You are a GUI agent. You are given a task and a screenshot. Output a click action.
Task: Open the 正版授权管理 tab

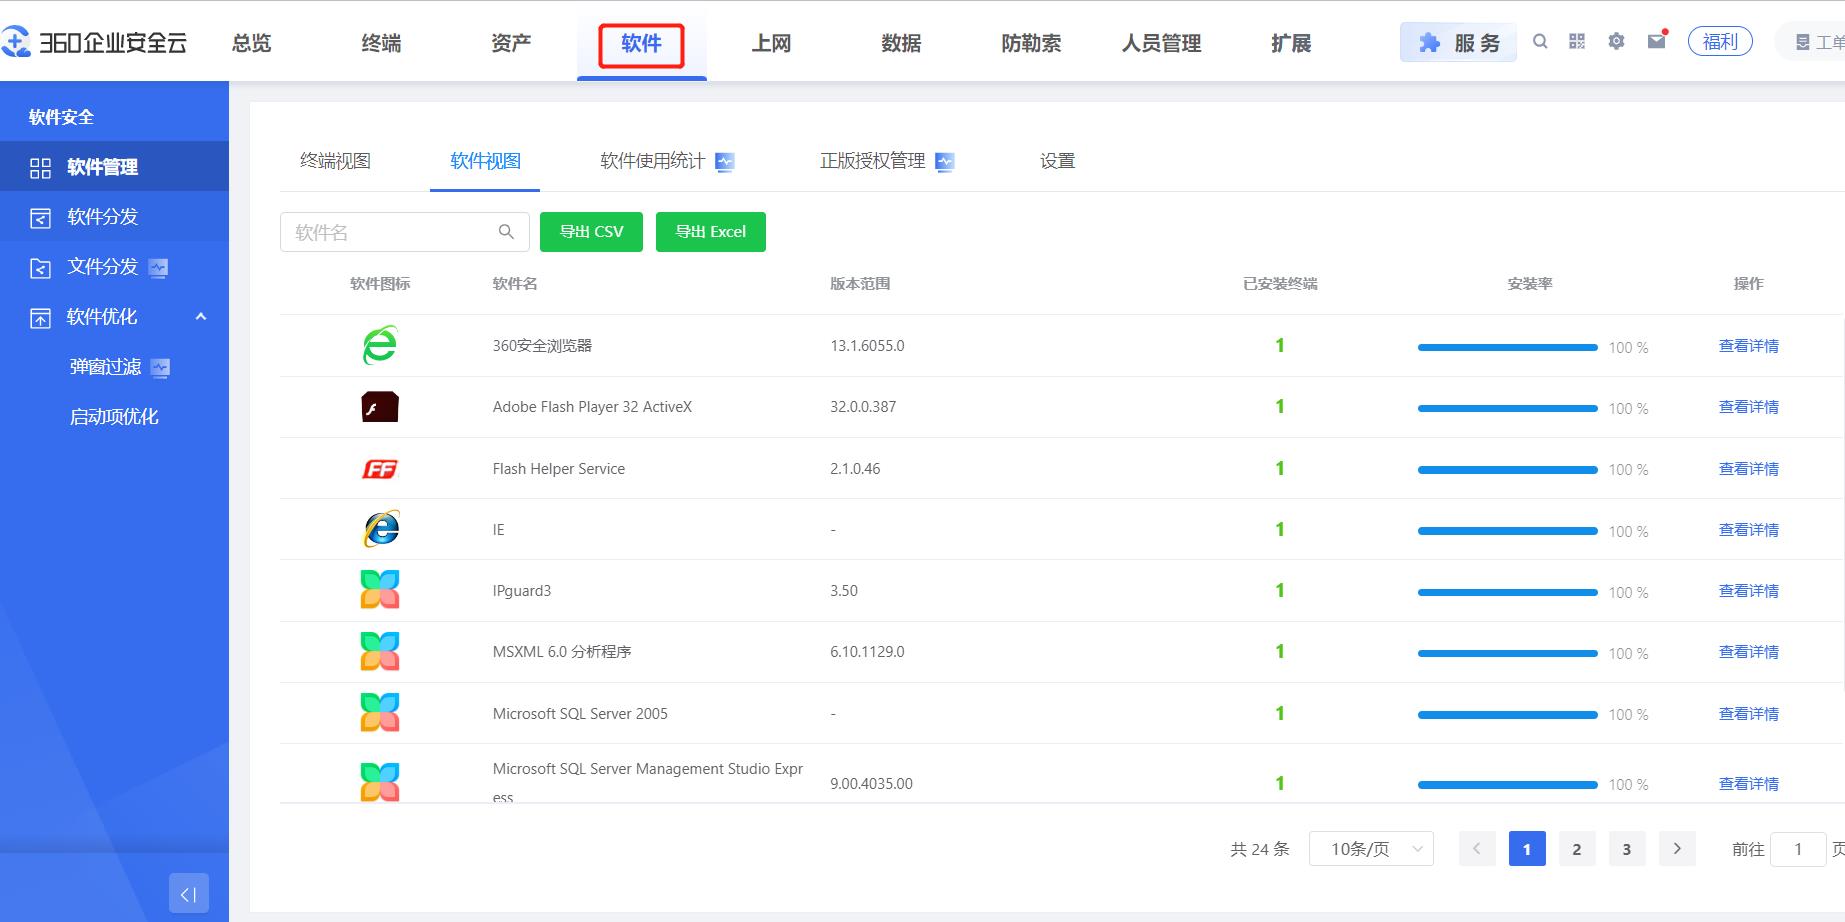coord(872,161)
